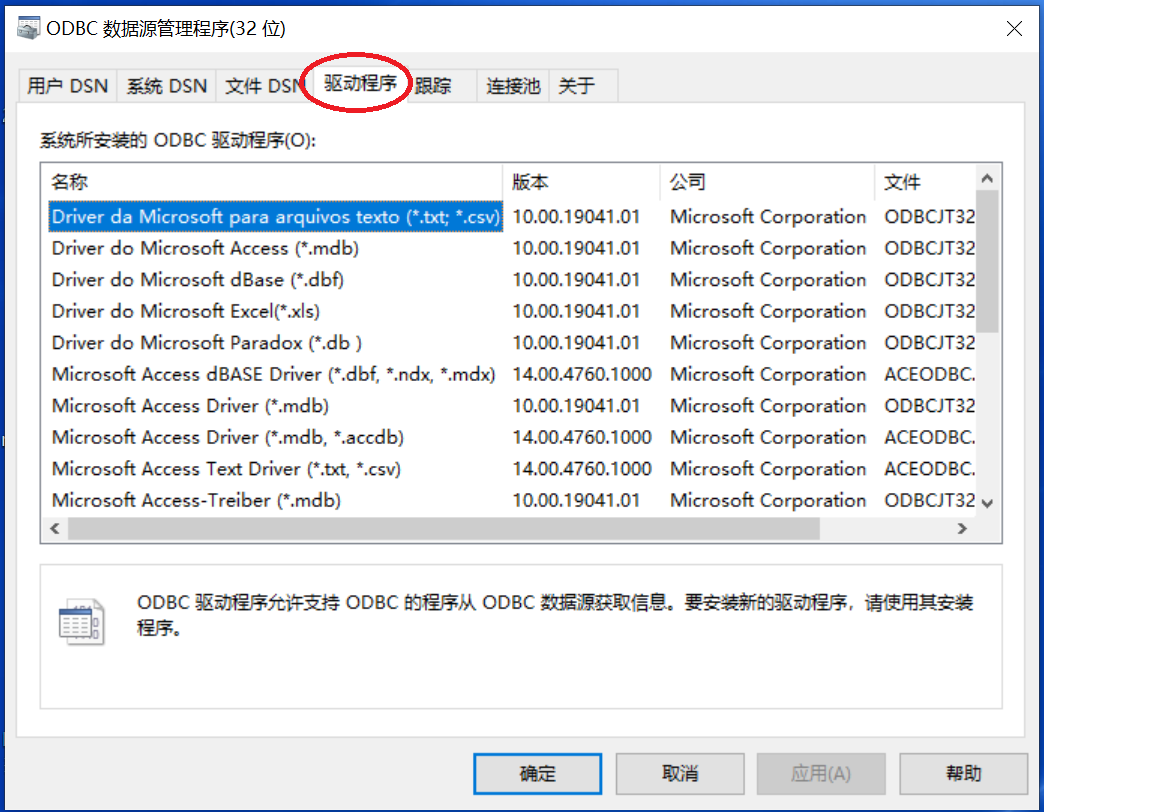This screenshot has height=812, width=1152.
Task: Click the horizontal scrollbar right arrow
Action: click(962, 528)
